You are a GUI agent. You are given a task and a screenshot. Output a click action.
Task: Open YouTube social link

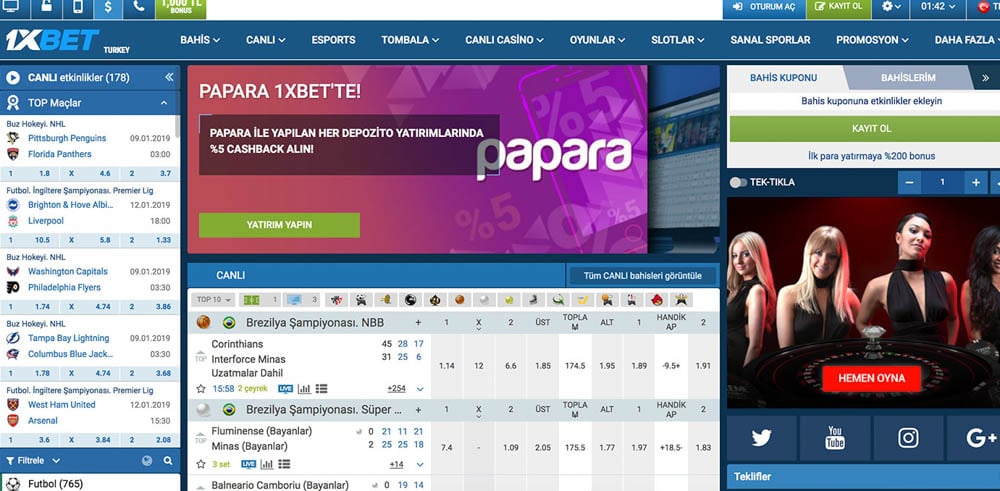835,438
